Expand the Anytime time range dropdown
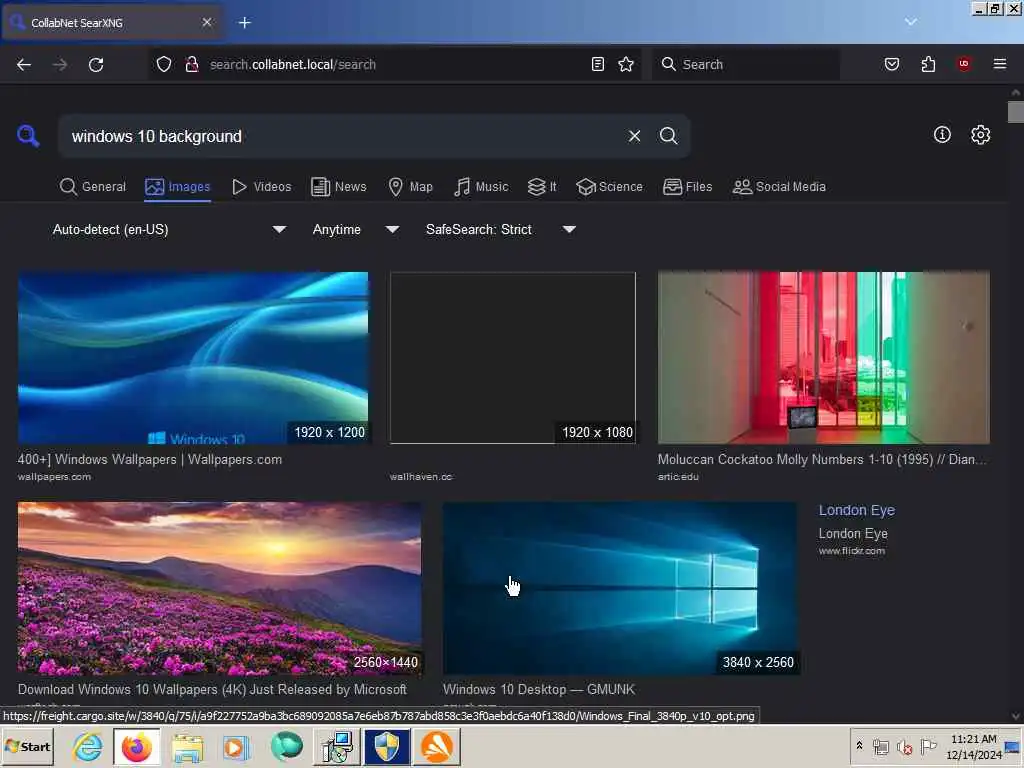This screenshot has height=768, width=1024. 356,229
